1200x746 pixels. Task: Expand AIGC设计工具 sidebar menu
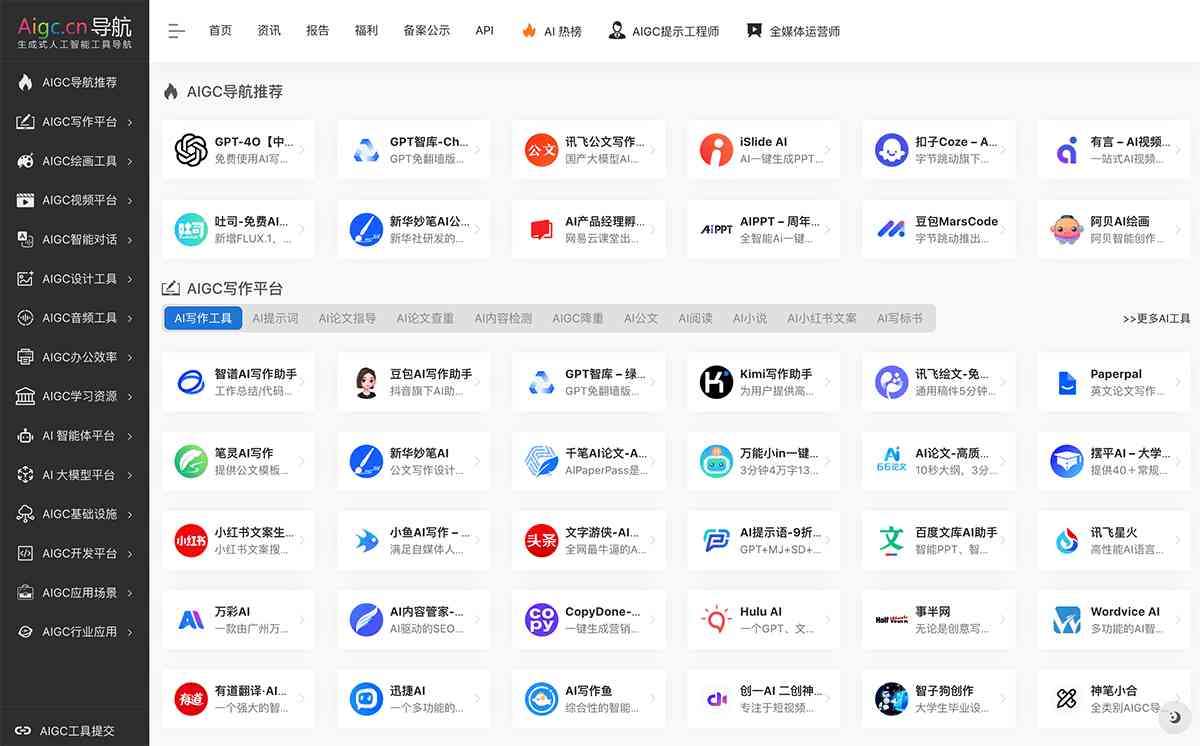(x=74, y=279)
